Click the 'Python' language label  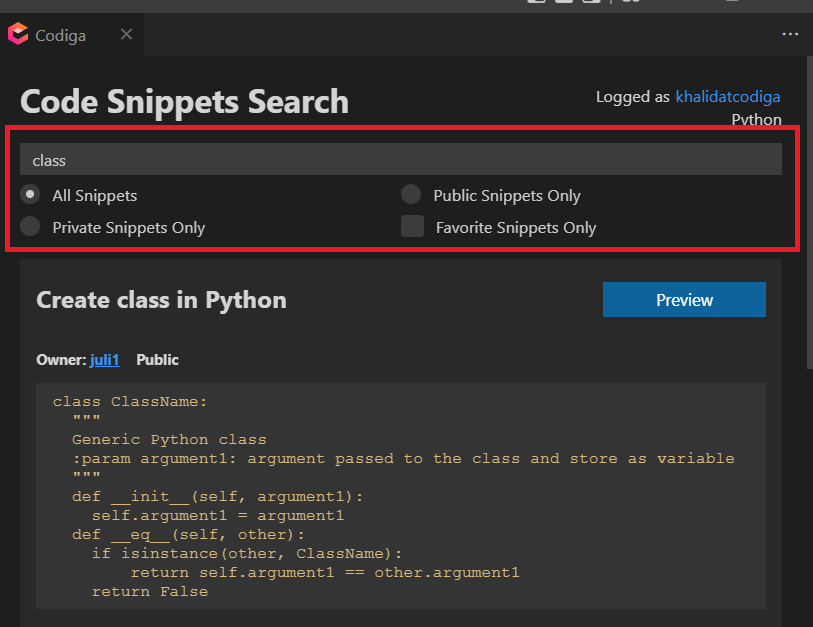[x=756, y=119]
